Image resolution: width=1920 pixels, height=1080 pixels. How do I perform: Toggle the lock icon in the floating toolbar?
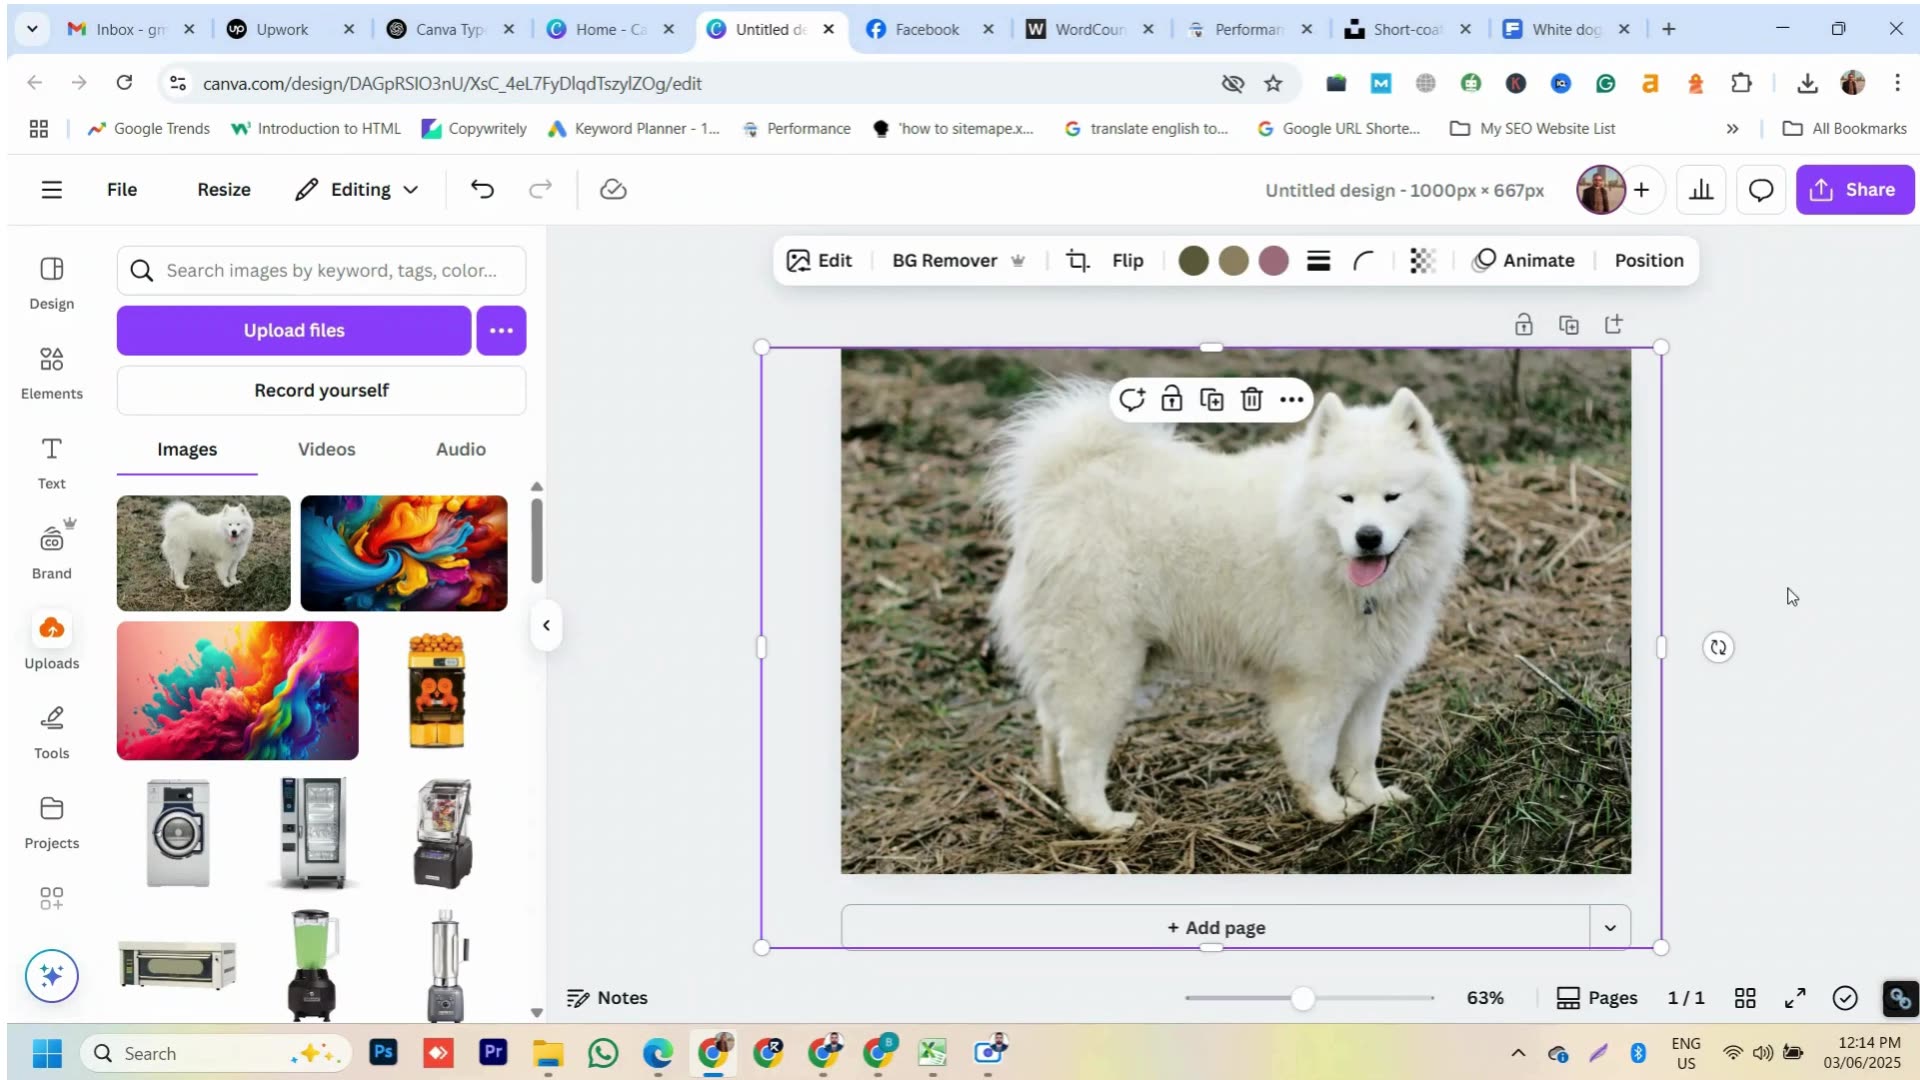1171,400
